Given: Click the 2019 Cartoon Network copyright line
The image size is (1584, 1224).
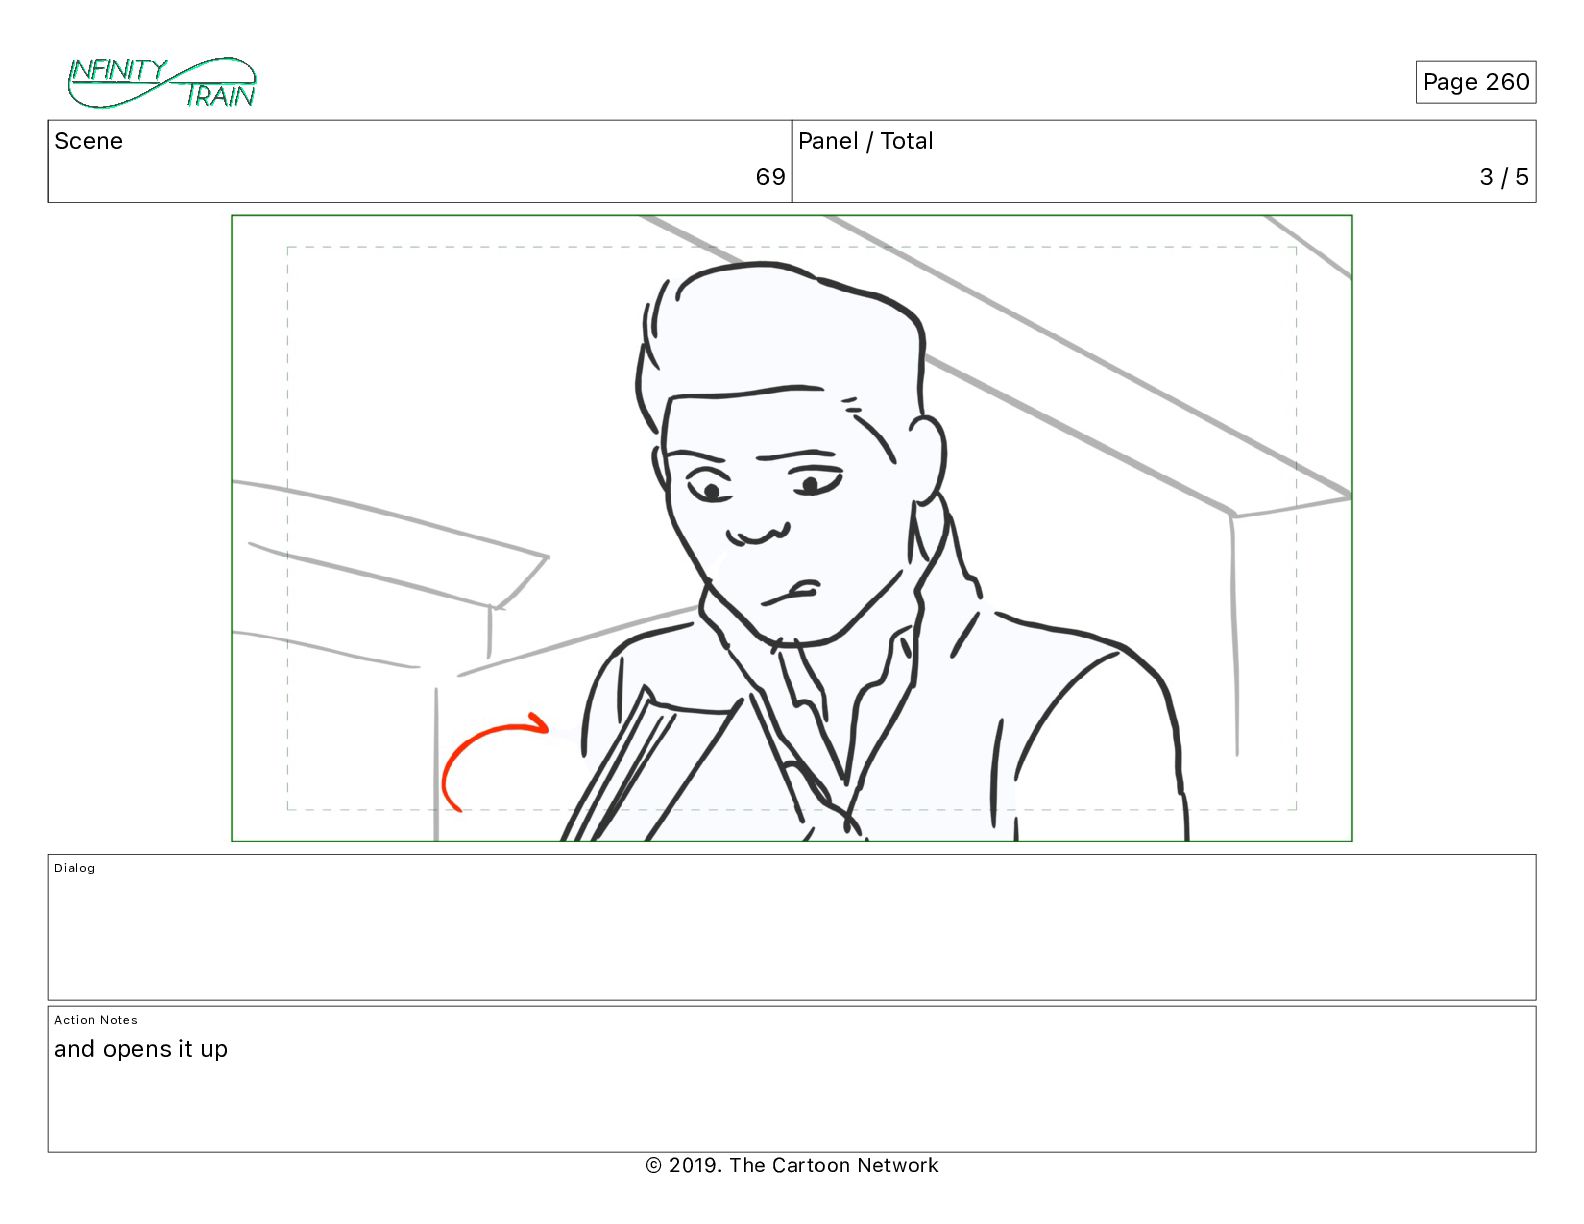Looking at the screenshot, I should 792,1165.
